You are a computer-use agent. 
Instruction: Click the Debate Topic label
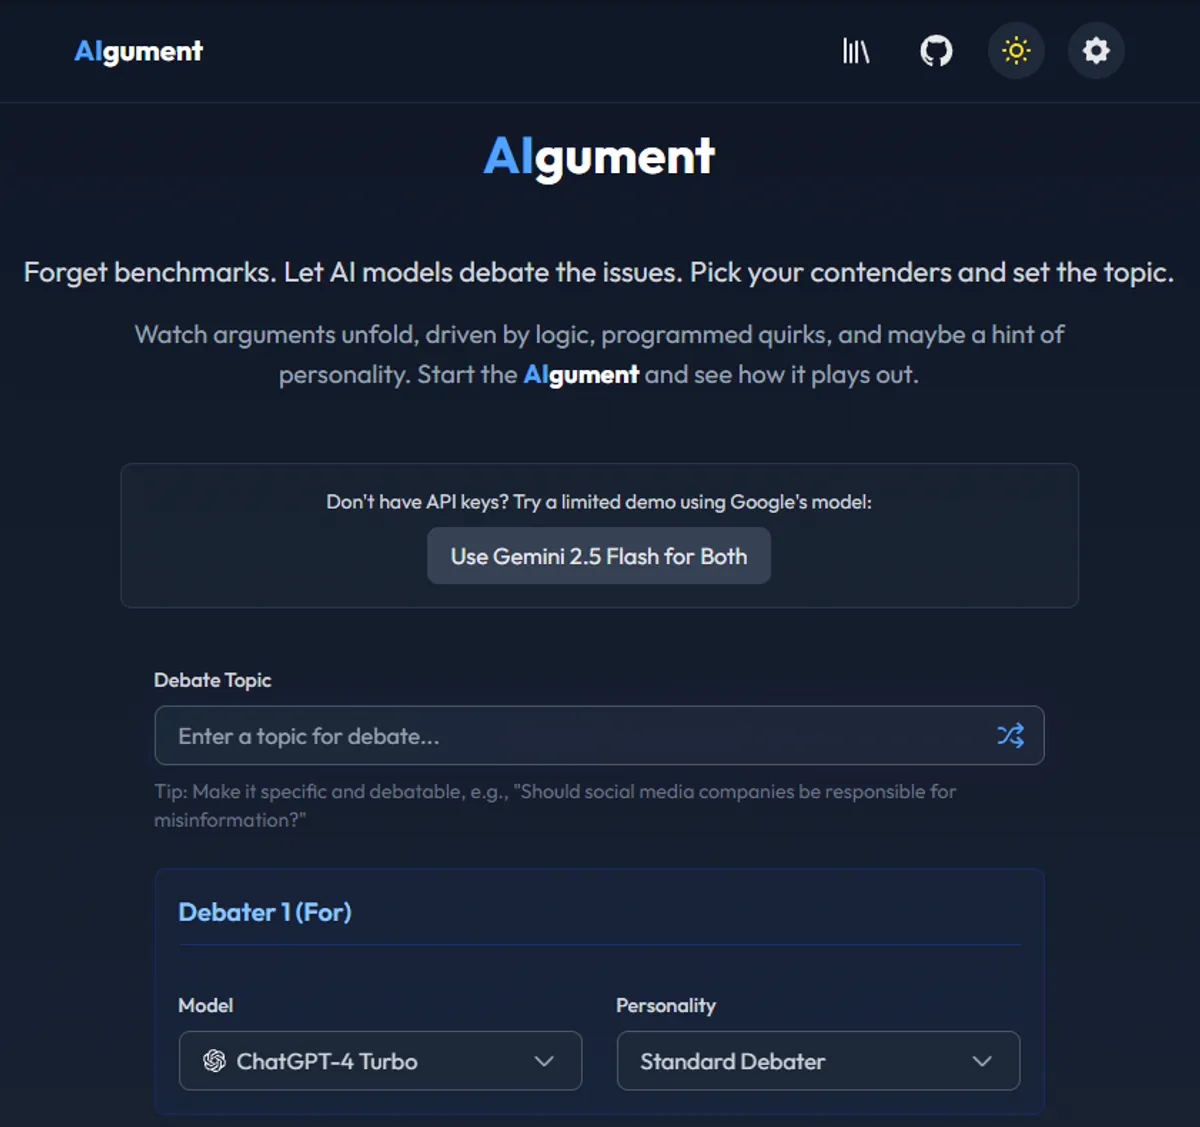coord(212,680)
